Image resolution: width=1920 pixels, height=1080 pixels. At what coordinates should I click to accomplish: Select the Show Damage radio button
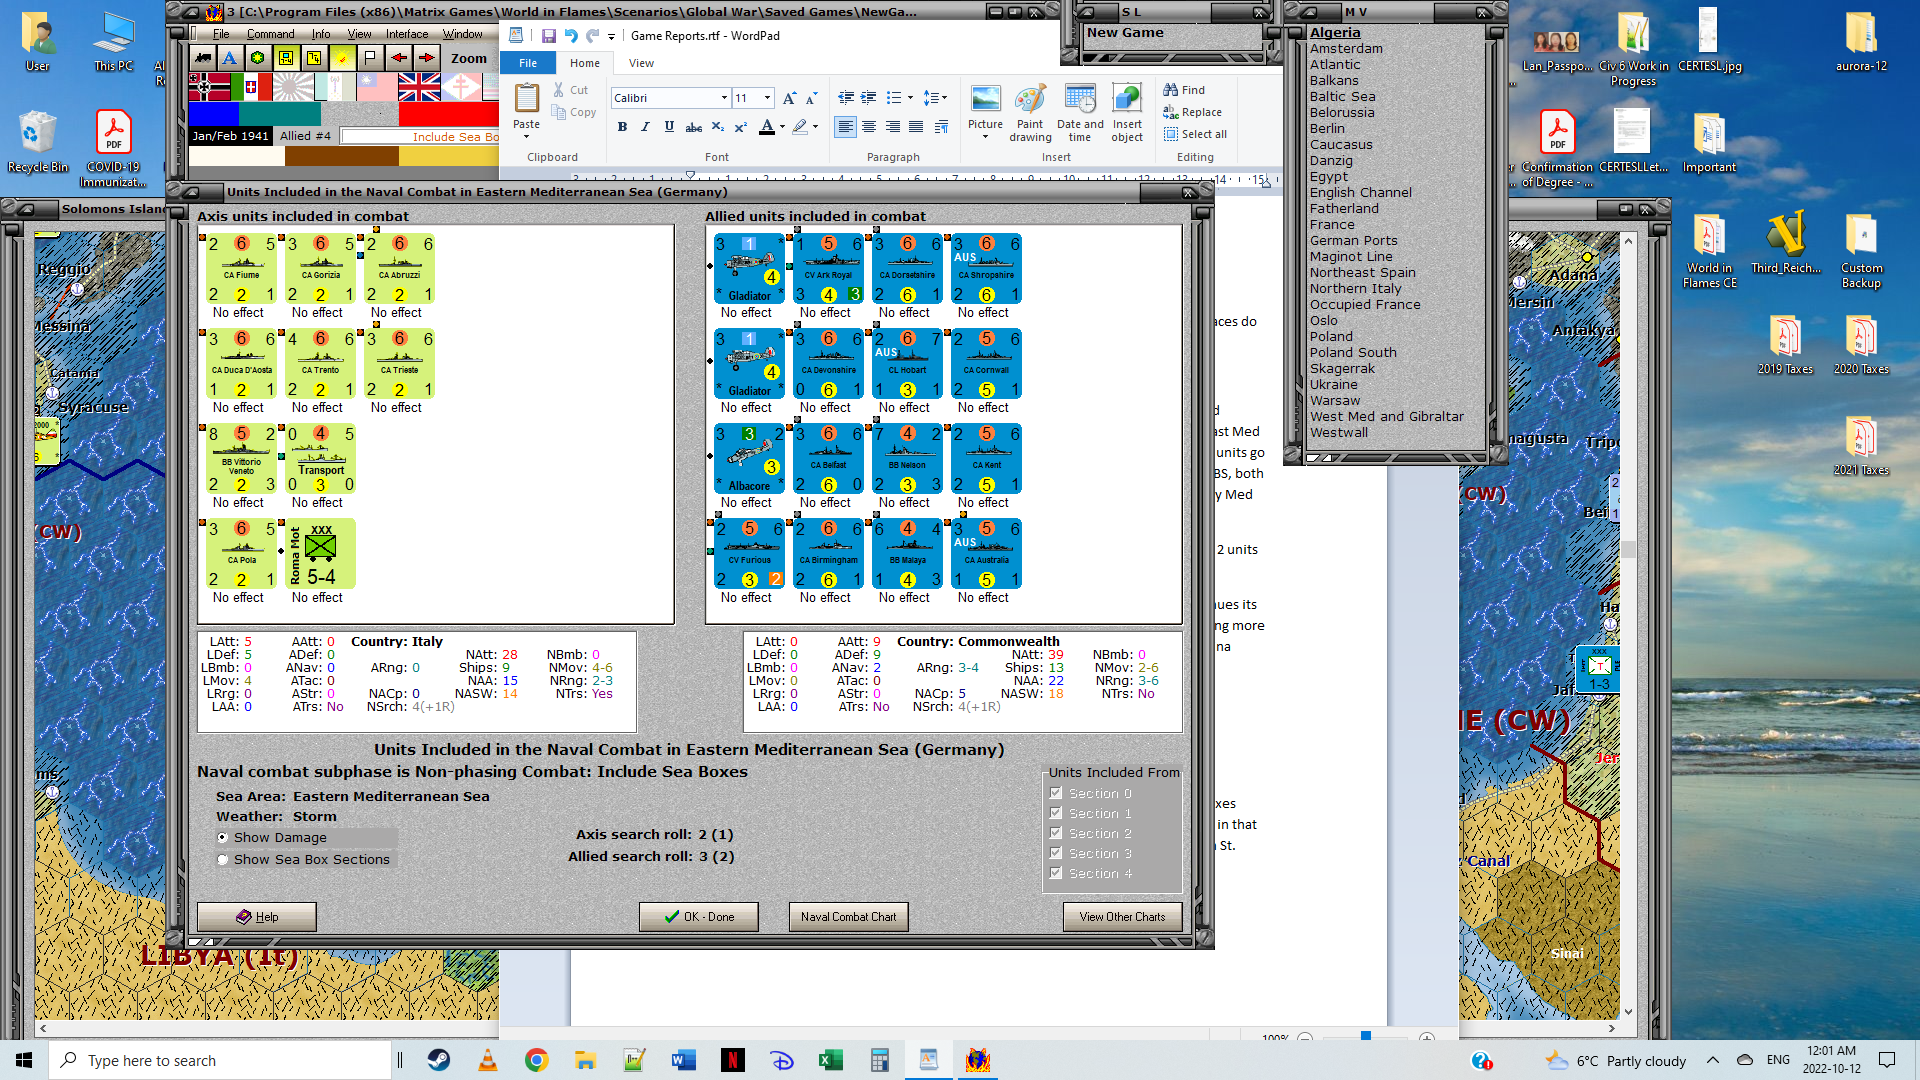(223, 838)
